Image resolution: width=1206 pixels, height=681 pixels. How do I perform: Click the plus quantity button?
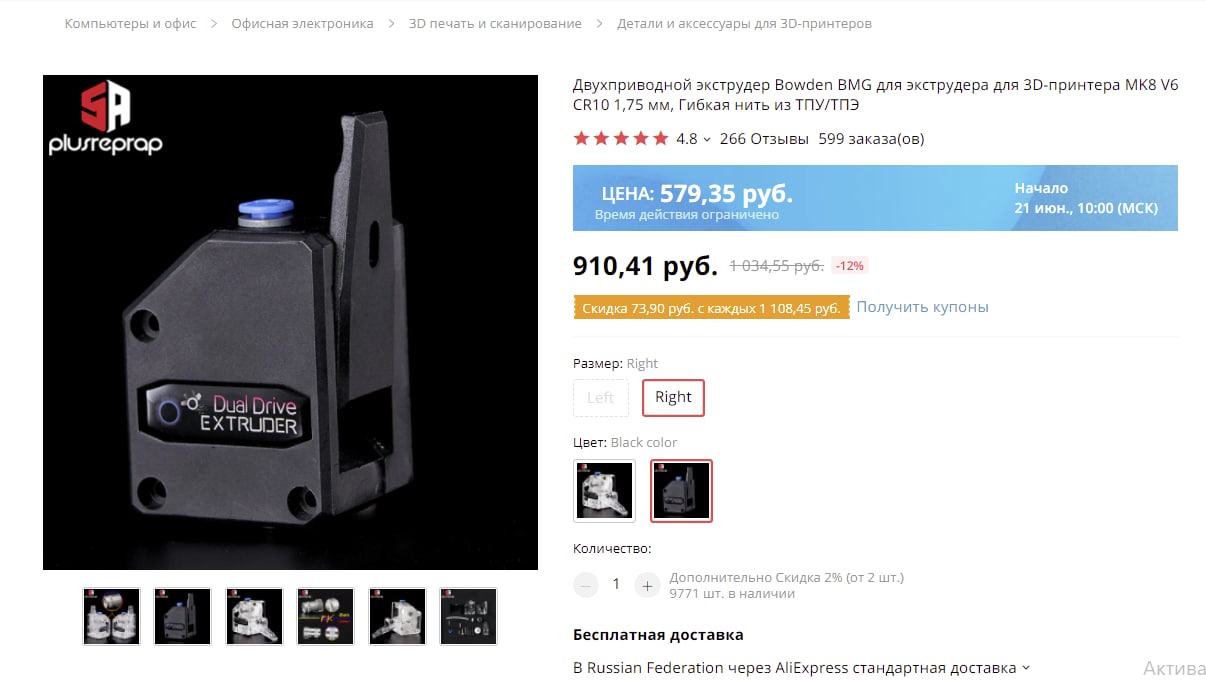coord(647,585)
